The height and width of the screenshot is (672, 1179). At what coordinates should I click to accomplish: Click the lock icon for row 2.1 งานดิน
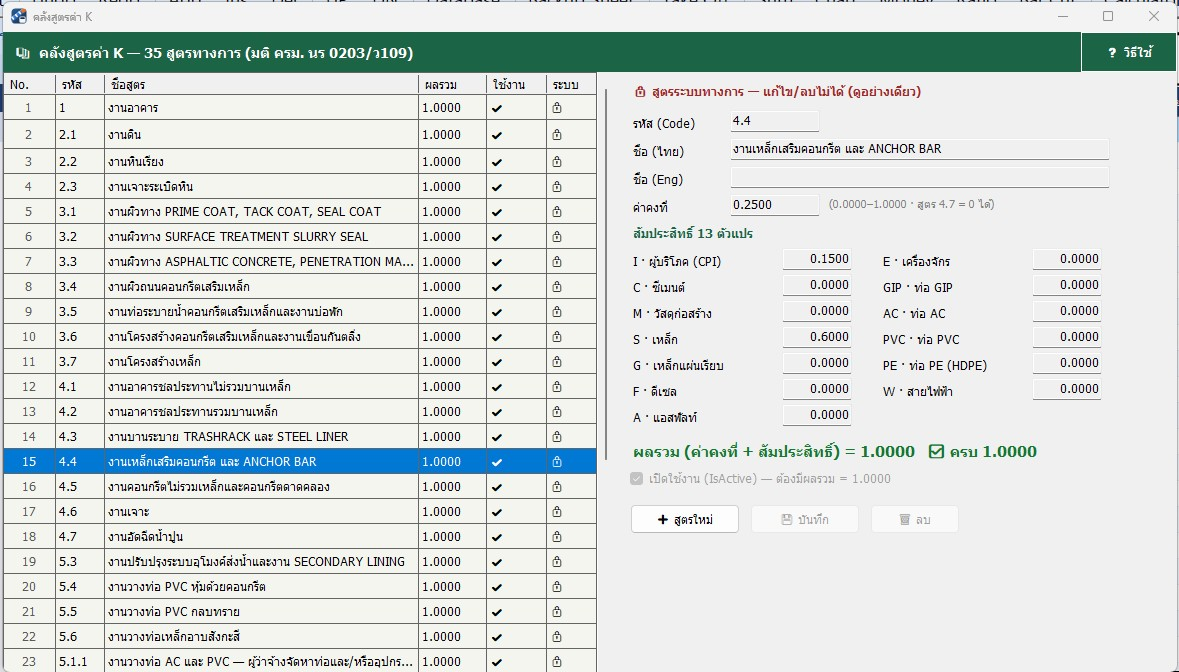click(x=556, y=135)
